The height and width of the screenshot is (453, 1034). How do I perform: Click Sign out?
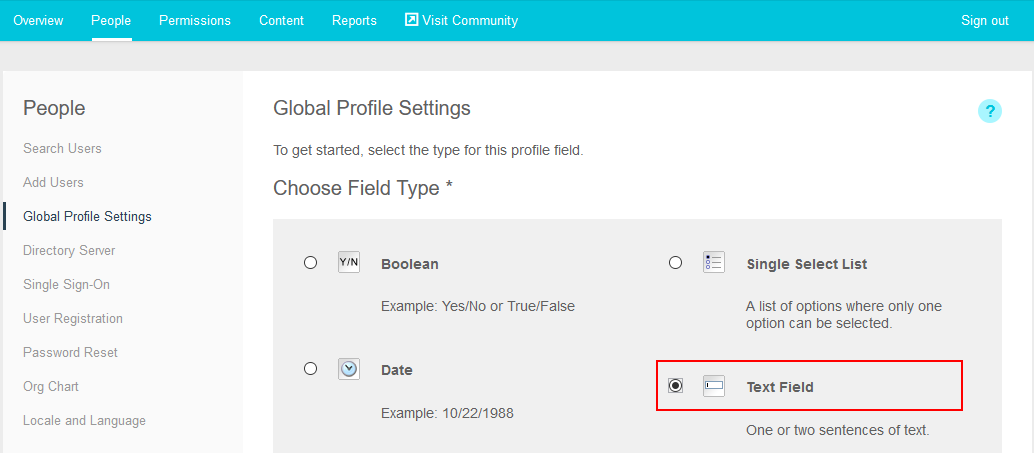click(x=985, y=20)
